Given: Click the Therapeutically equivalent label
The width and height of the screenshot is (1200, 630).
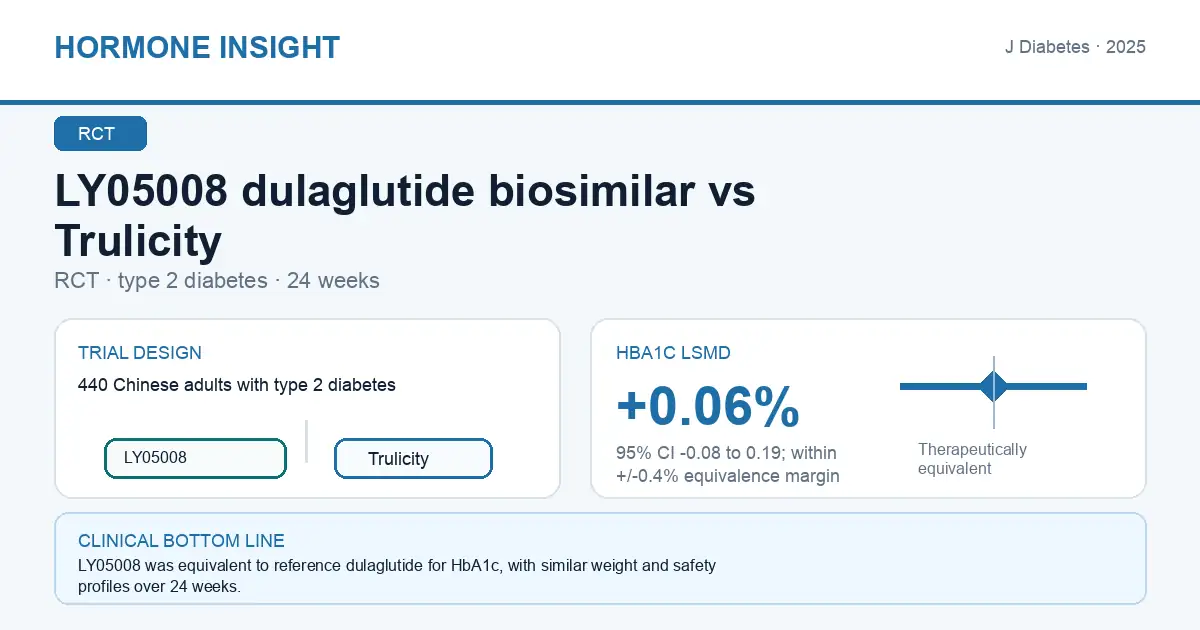Looking at the screenshot, I should tap(972, 459).
